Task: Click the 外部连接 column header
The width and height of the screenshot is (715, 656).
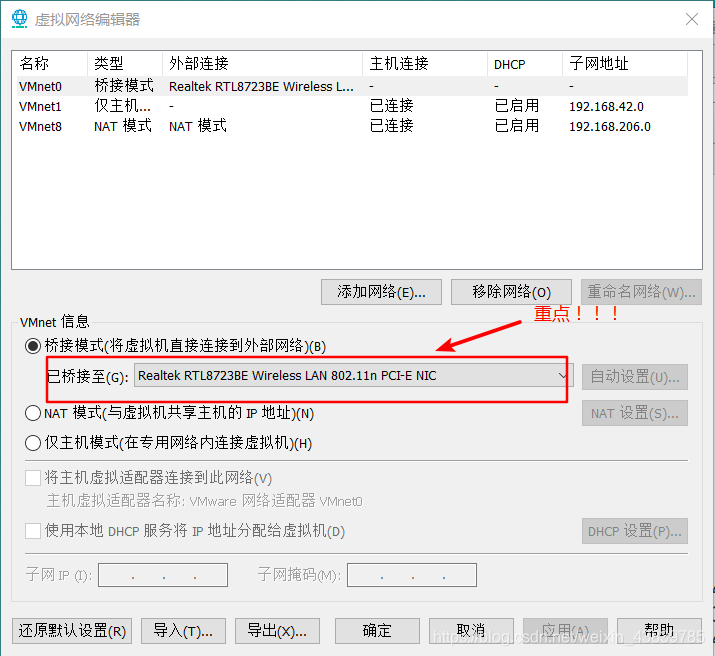Action: (262, 64)
